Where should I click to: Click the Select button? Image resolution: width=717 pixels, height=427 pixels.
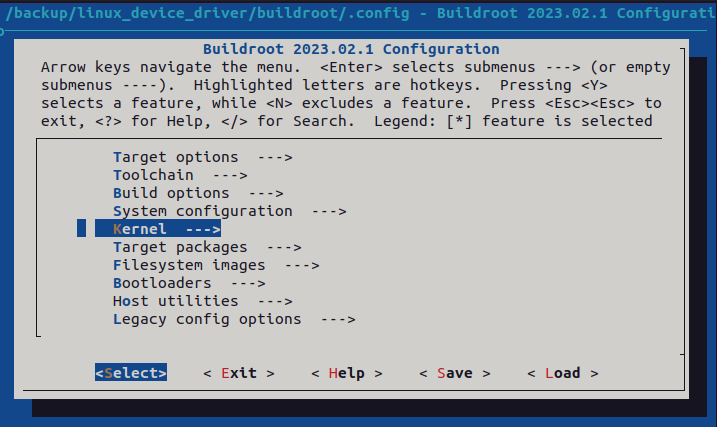131,373
